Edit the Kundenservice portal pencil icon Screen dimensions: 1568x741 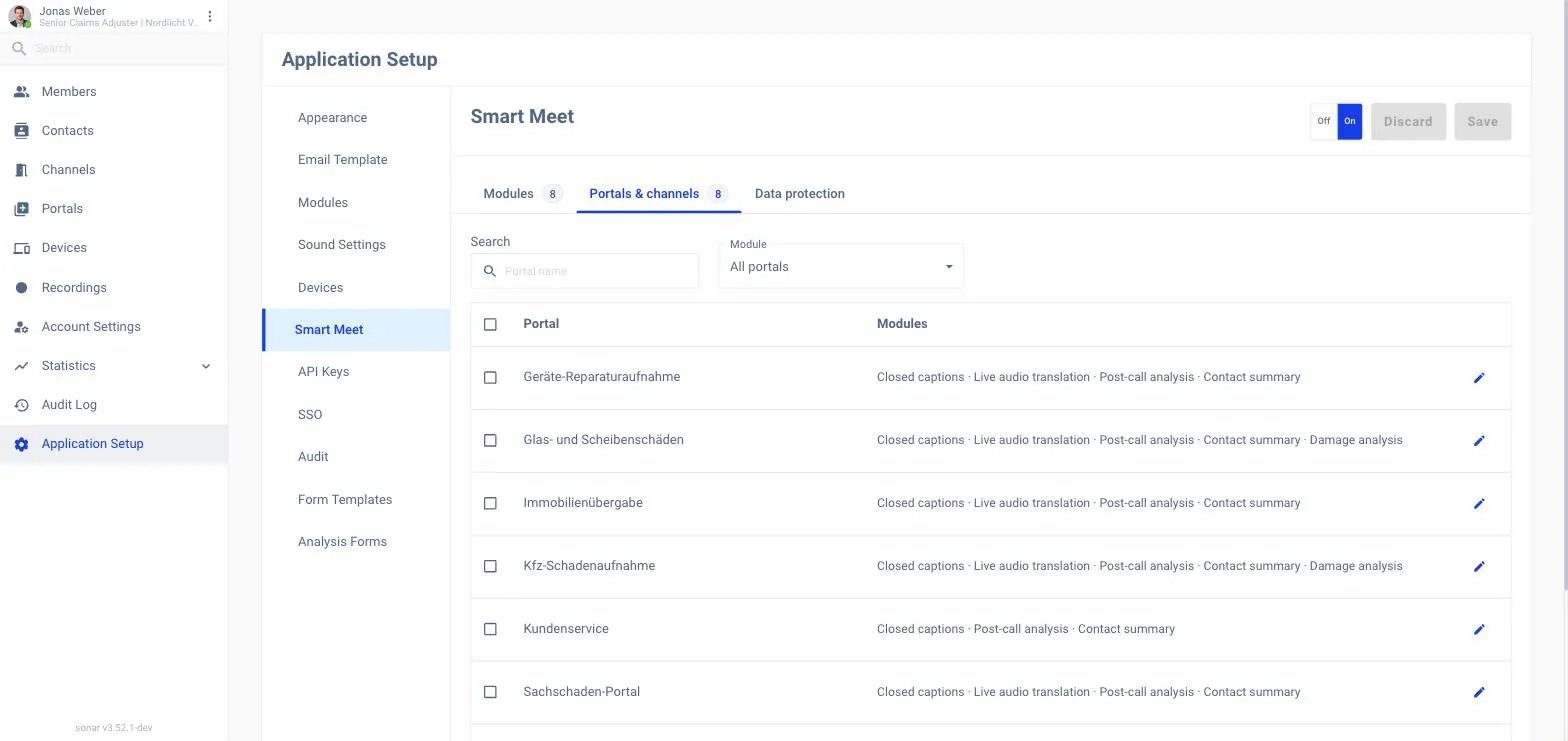click(x=1479, y=630)
